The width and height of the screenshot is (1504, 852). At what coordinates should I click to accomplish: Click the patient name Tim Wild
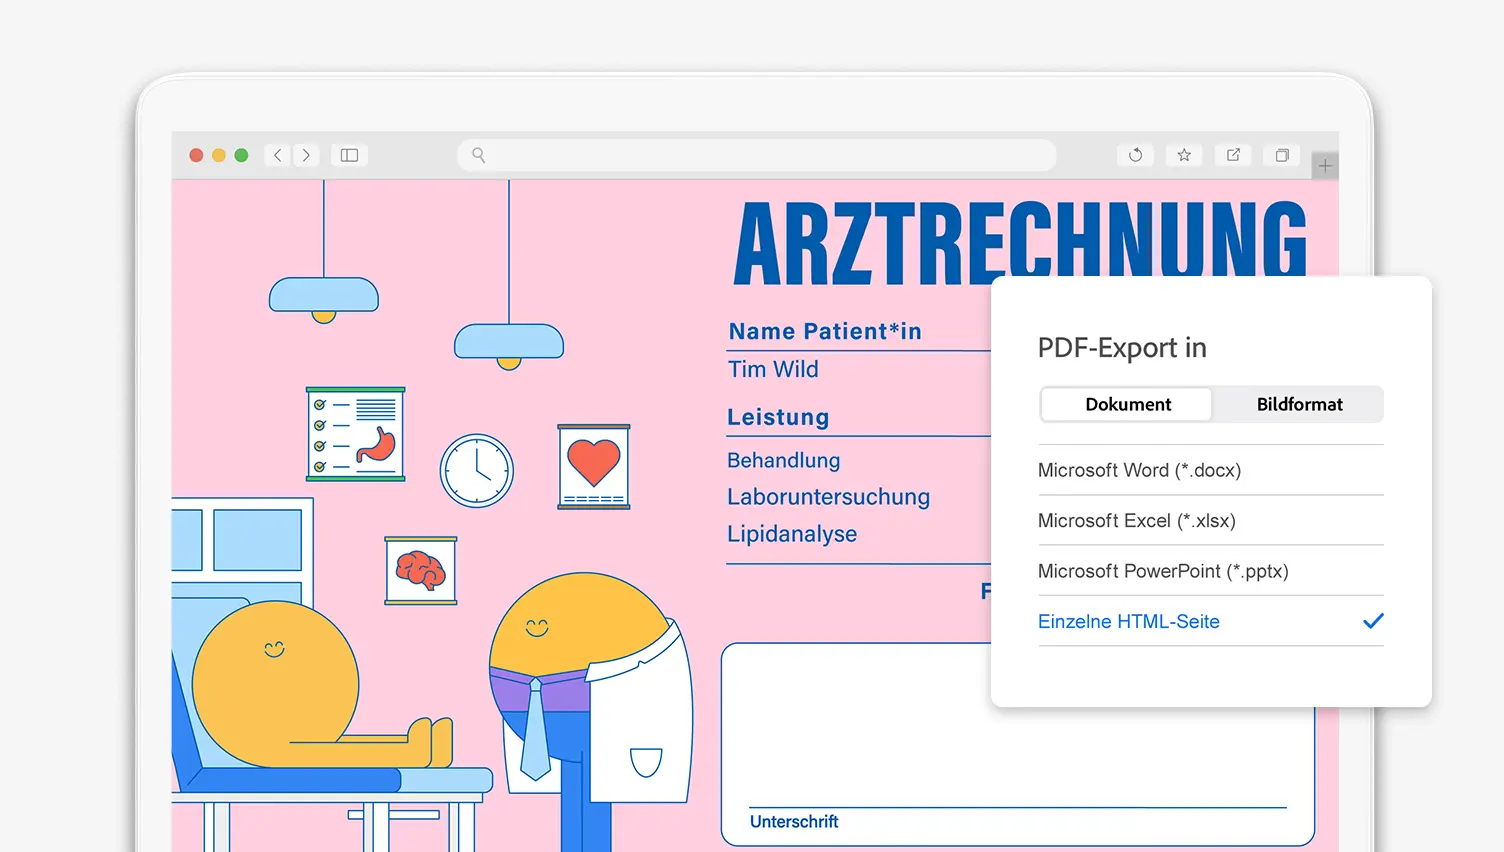click(773, 369)
